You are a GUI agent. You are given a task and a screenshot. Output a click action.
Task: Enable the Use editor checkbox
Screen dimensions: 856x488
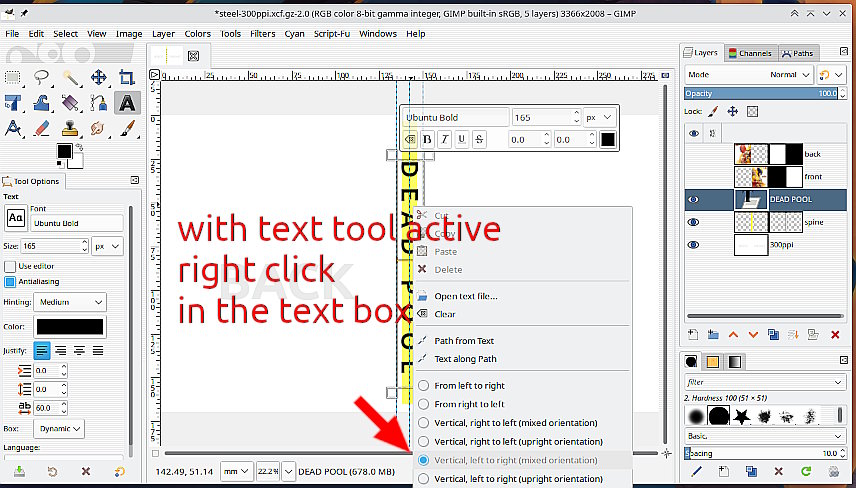(10, 266)
